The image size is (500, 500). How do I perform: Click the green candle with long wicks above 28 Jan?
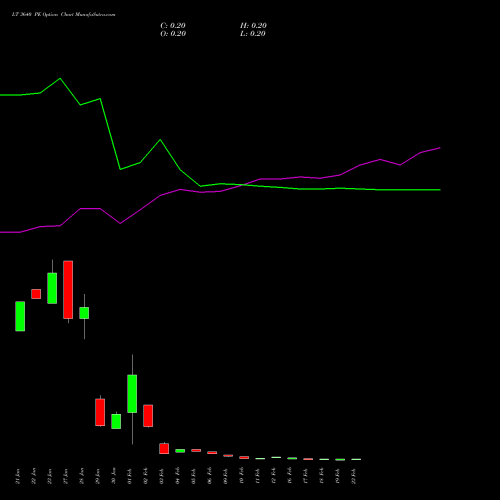(x=84, y=313)
